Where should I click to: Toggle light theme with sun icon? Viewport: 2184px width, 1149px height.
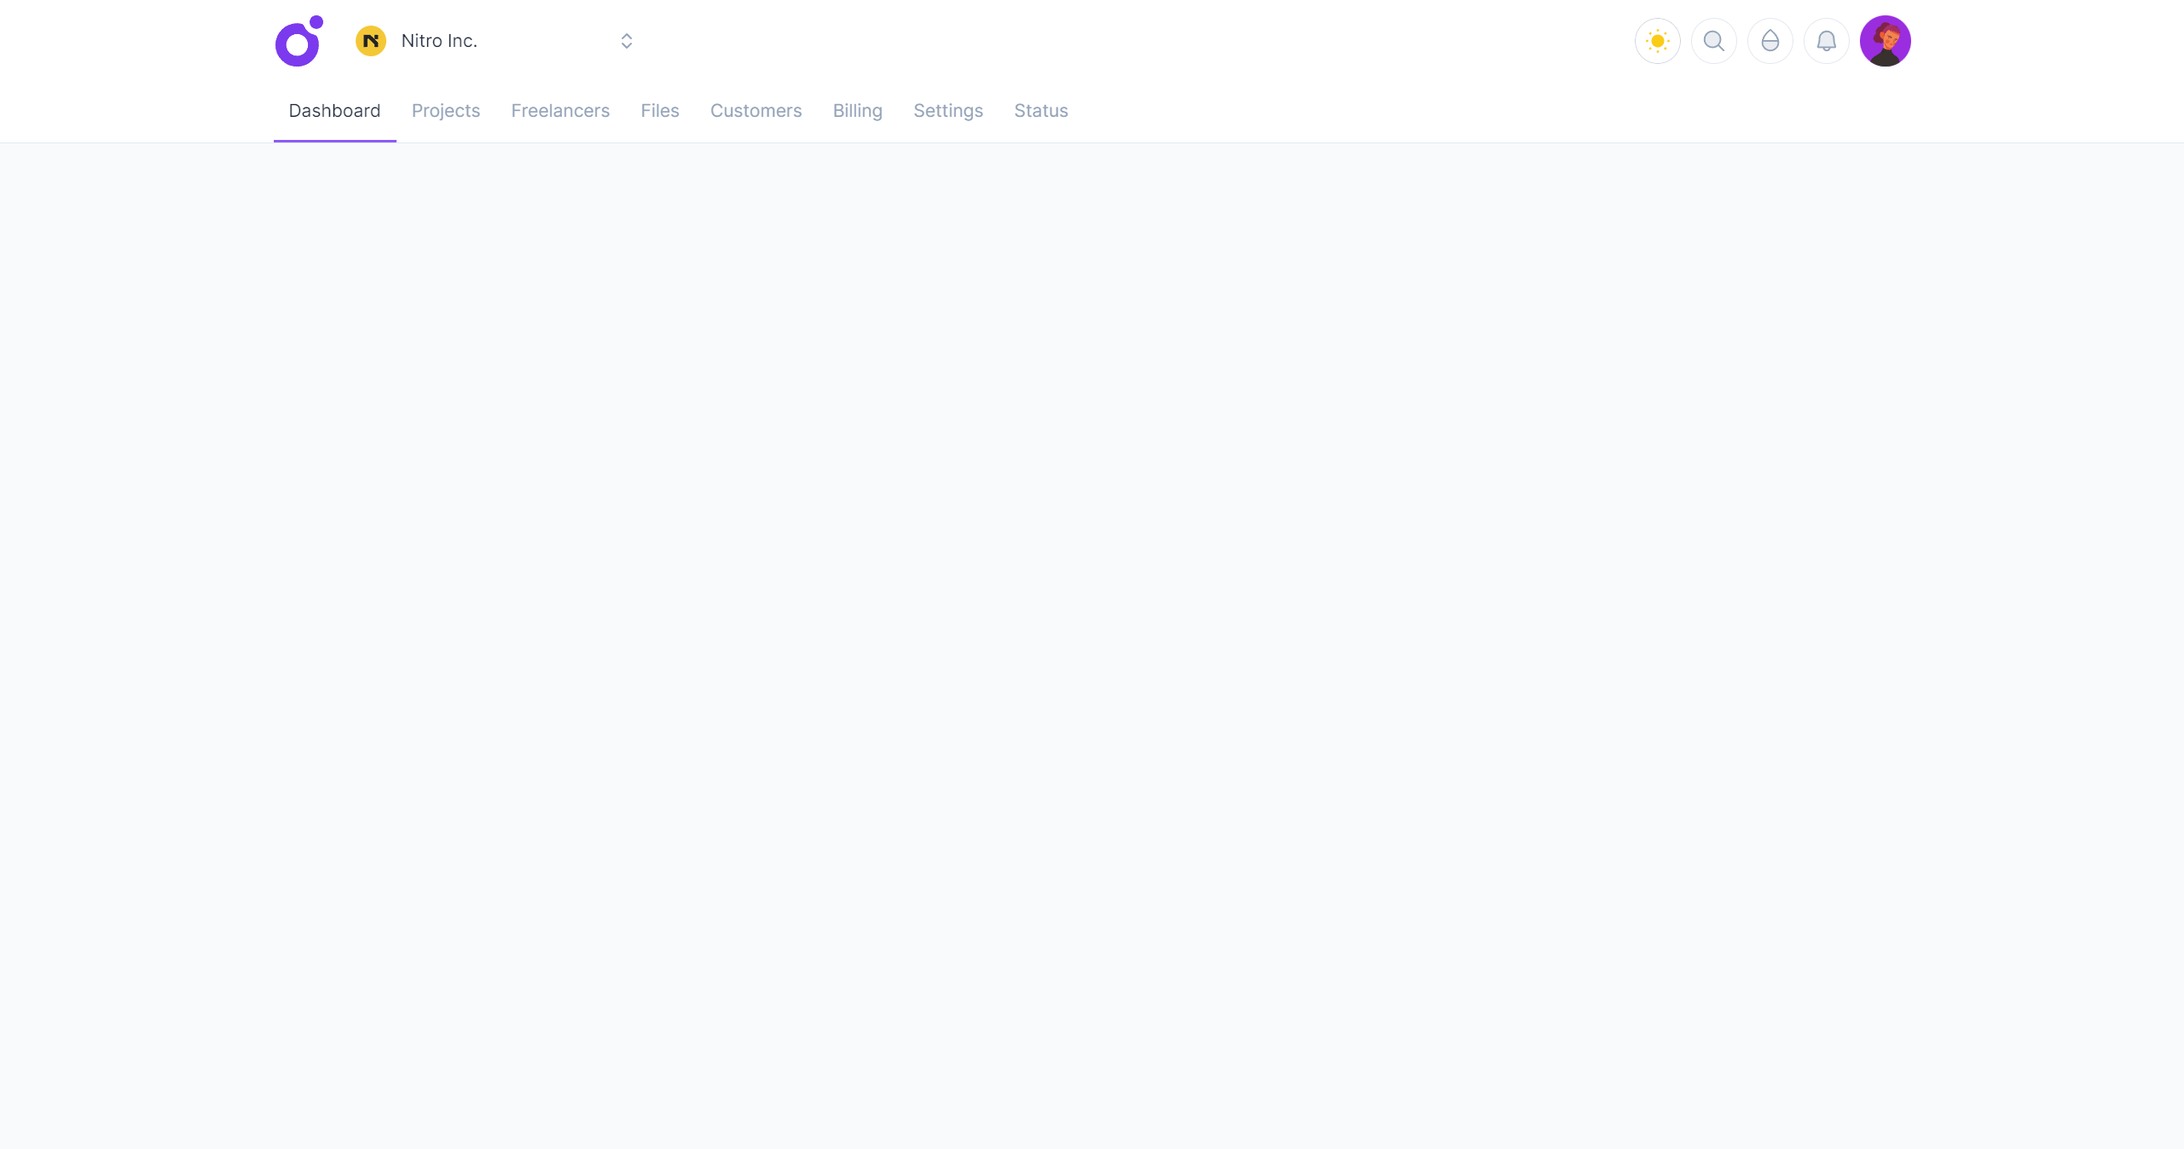click(1657, 41)
